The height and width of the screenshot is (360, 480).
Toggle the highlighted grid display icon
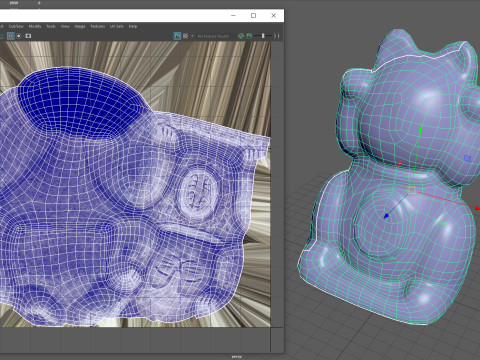coord(11,36)
